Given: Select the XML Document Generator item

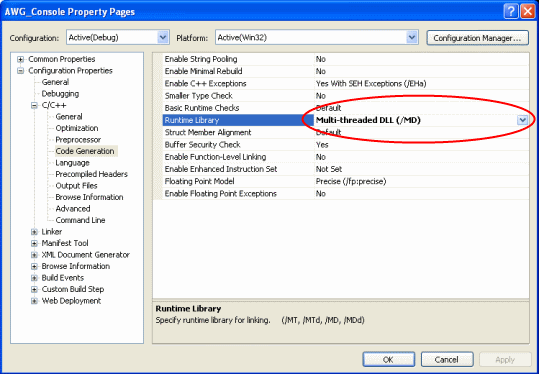Looking at the screenshot, I should [x=86, y=255].
